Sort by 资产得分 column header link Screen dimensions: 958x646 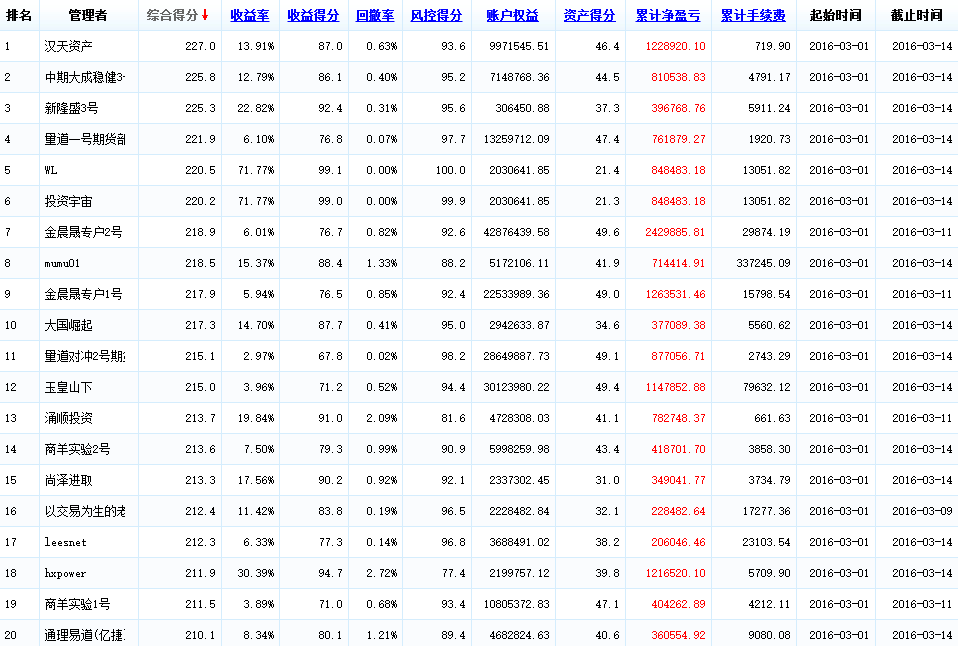(x=589, y=15)
